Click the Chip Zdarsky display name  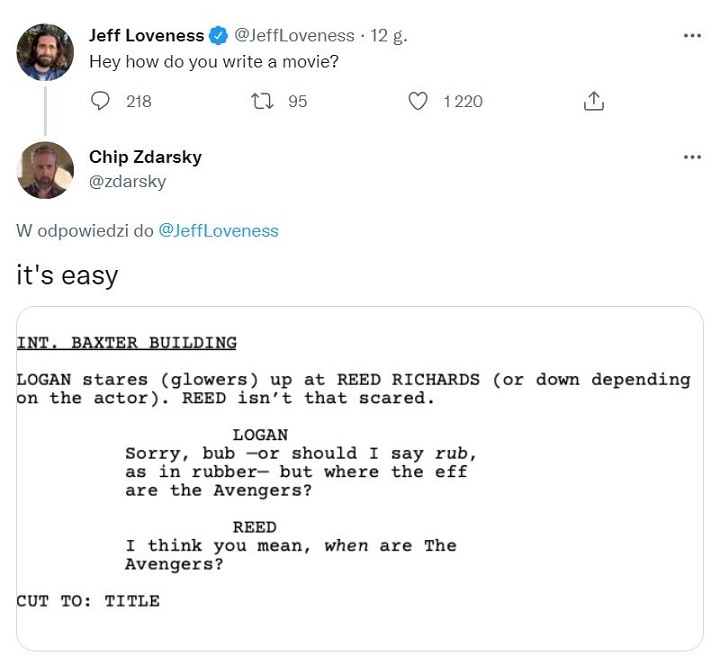145,157
